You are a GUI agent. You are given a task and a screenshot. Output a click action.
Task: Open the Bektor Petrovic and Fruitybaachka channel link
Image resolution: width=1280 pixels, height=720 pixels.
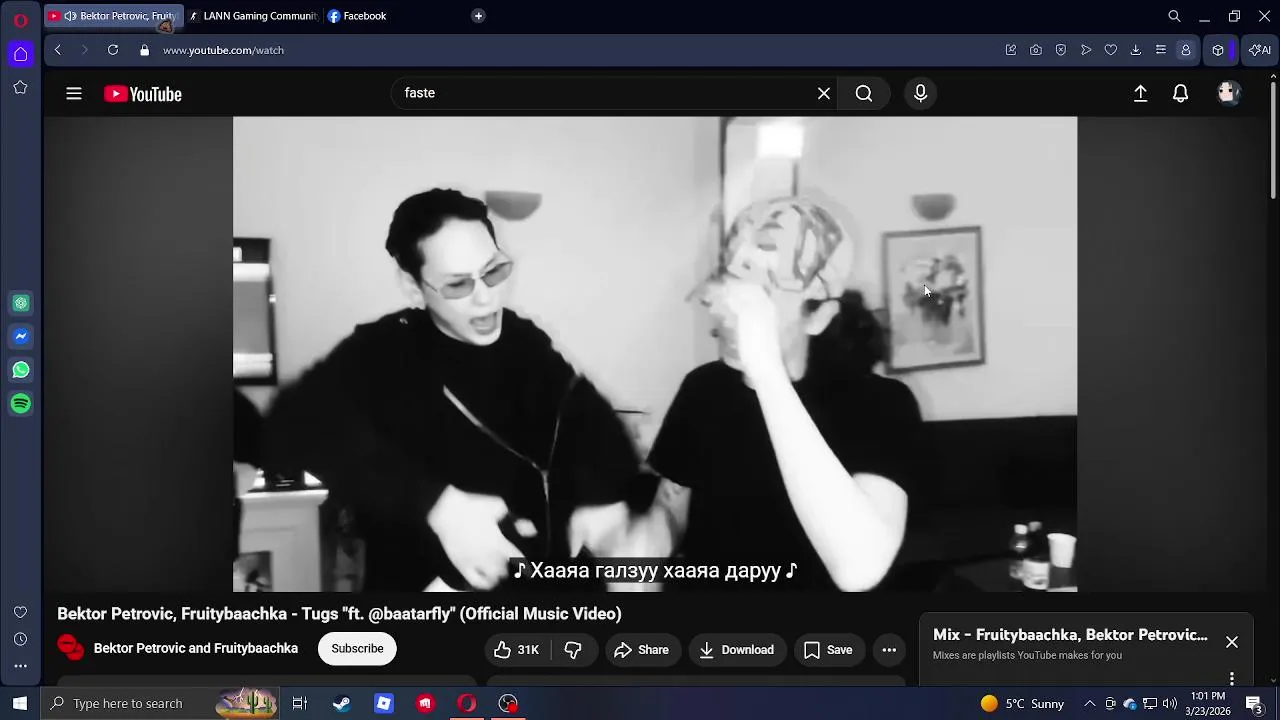coord(196,648)
